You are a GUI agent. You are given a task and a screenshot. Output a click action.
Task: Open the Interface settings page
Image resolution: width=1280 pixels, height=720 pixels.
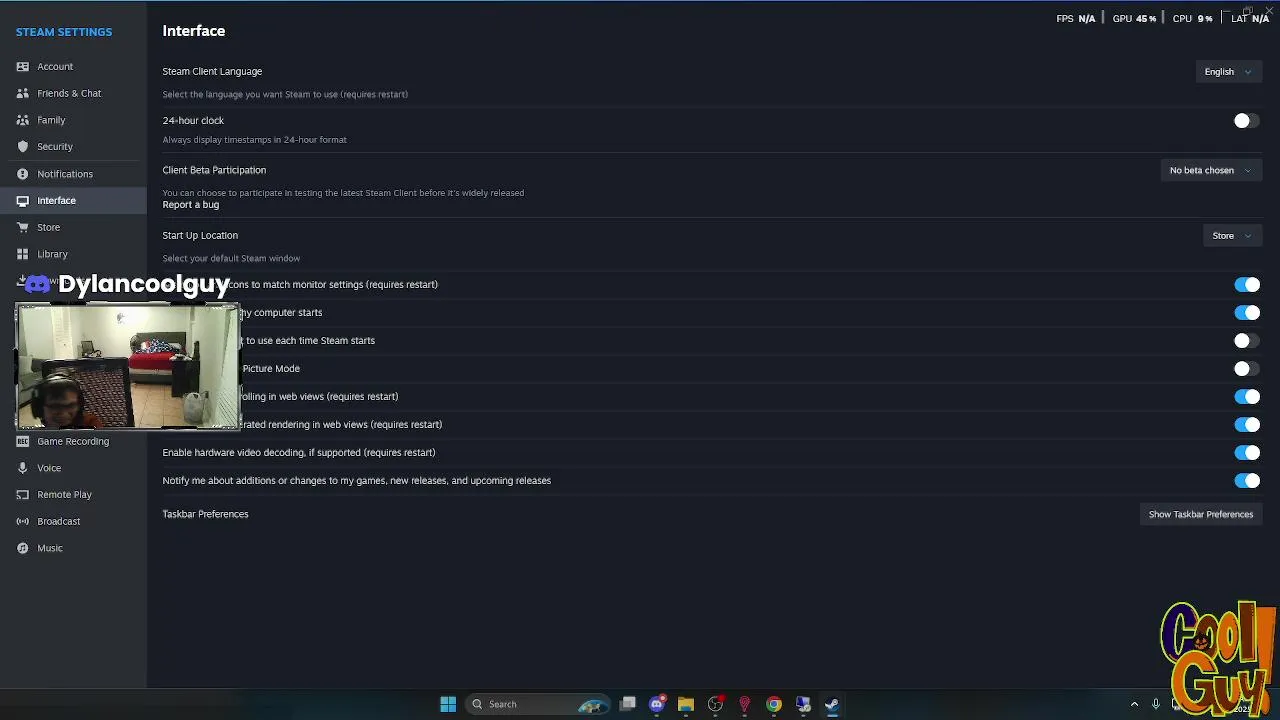coord(73,201)
